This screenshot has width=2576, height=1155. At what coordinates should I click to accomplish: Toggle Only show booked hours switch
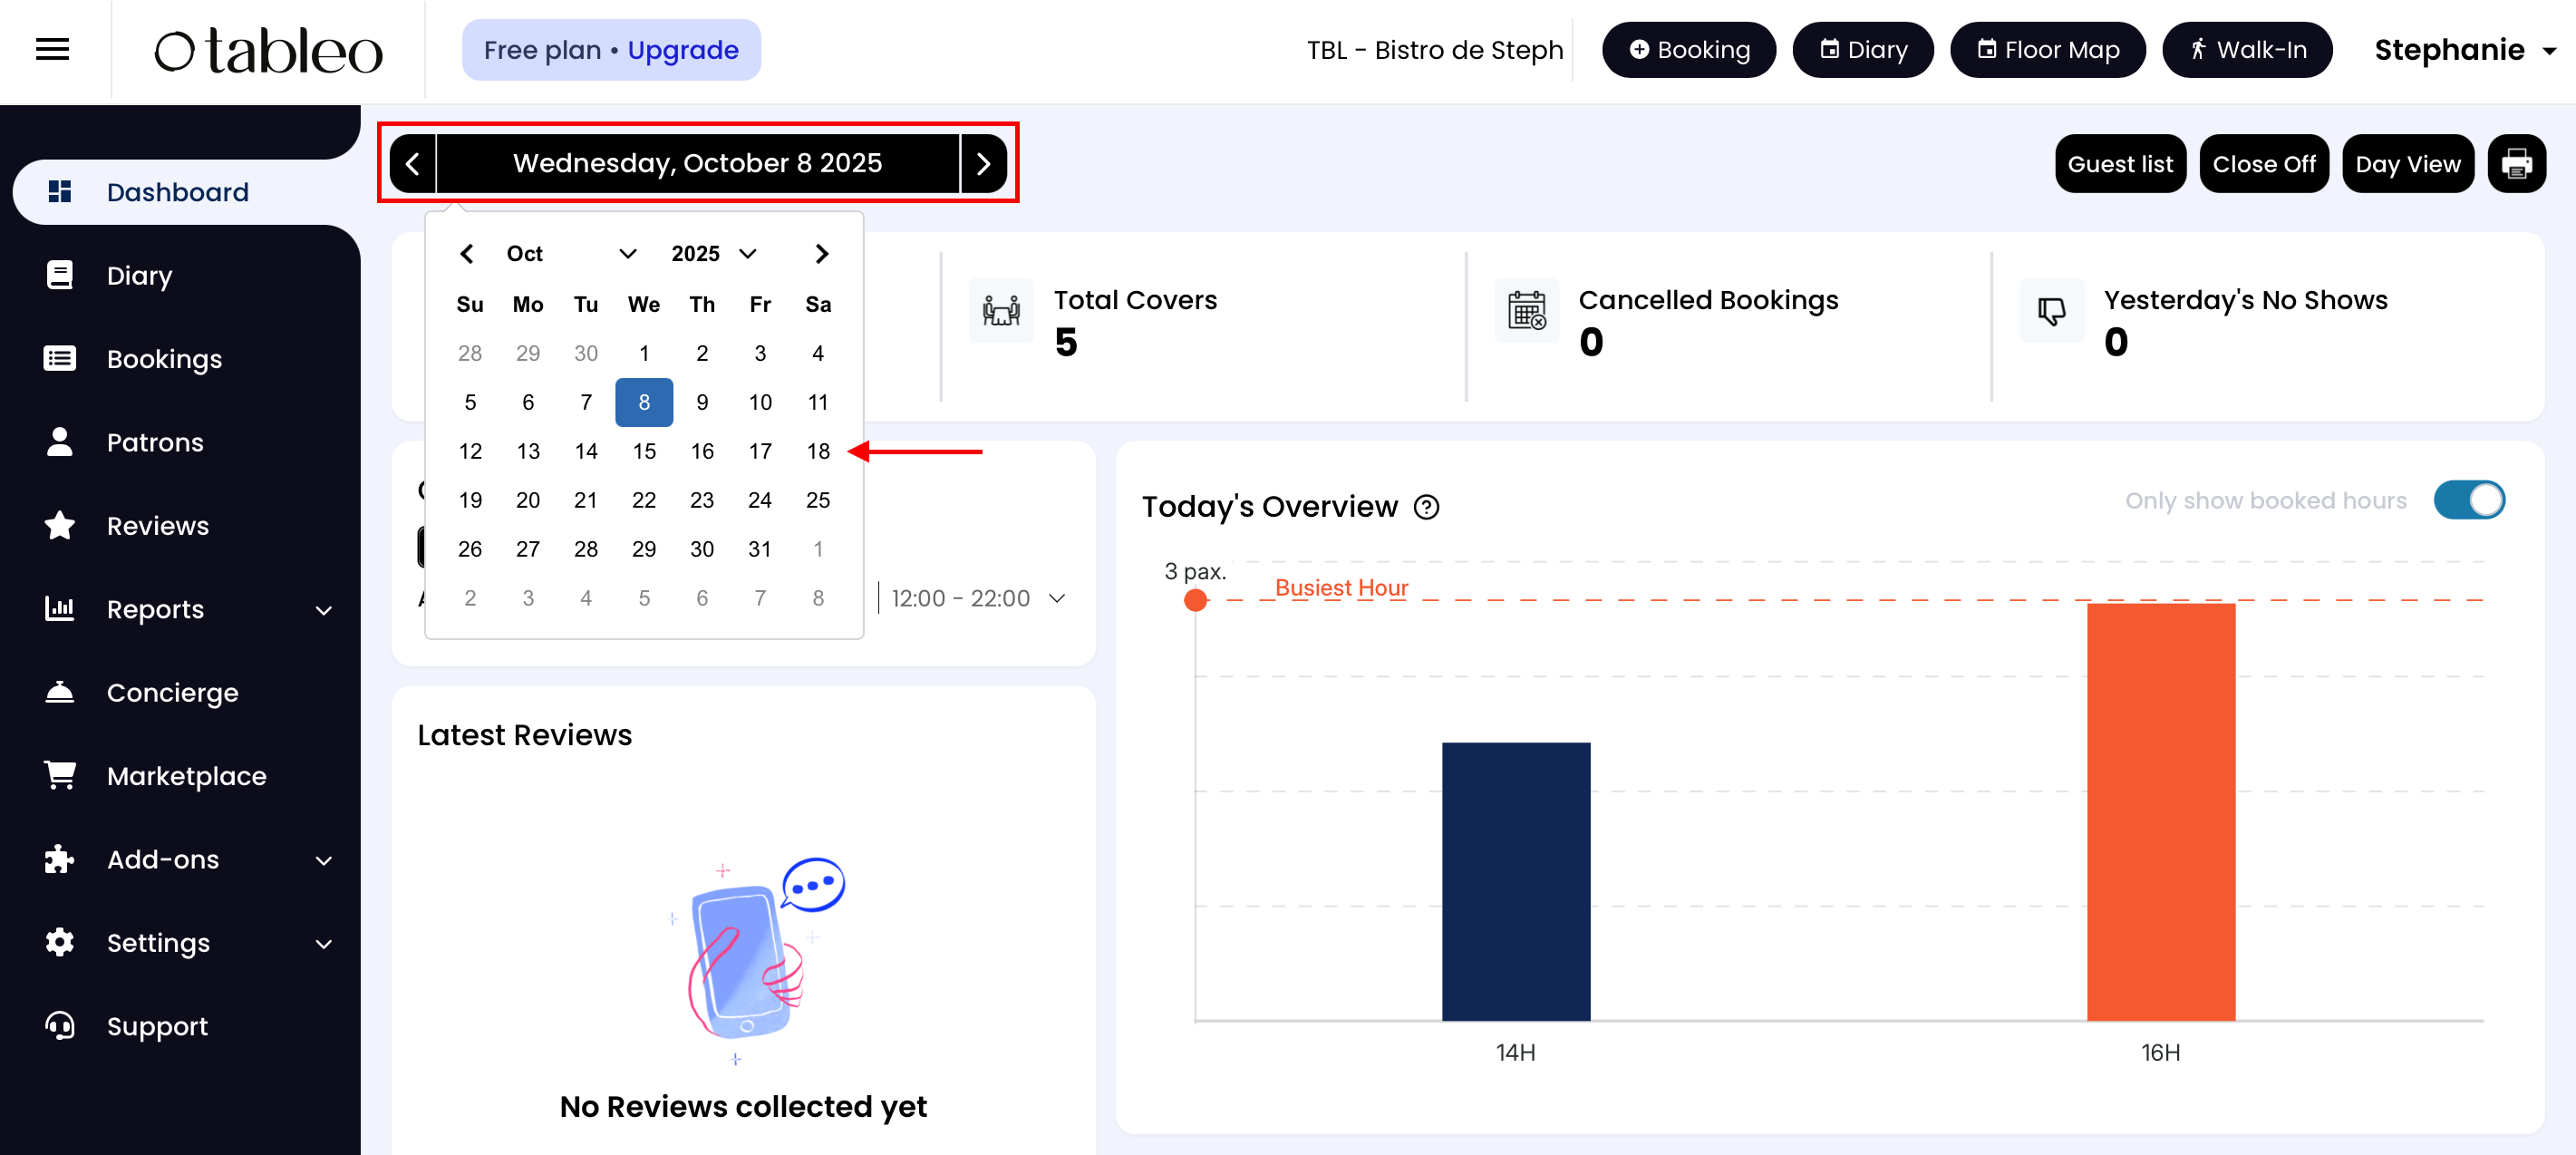click(x=2468, y=500)
